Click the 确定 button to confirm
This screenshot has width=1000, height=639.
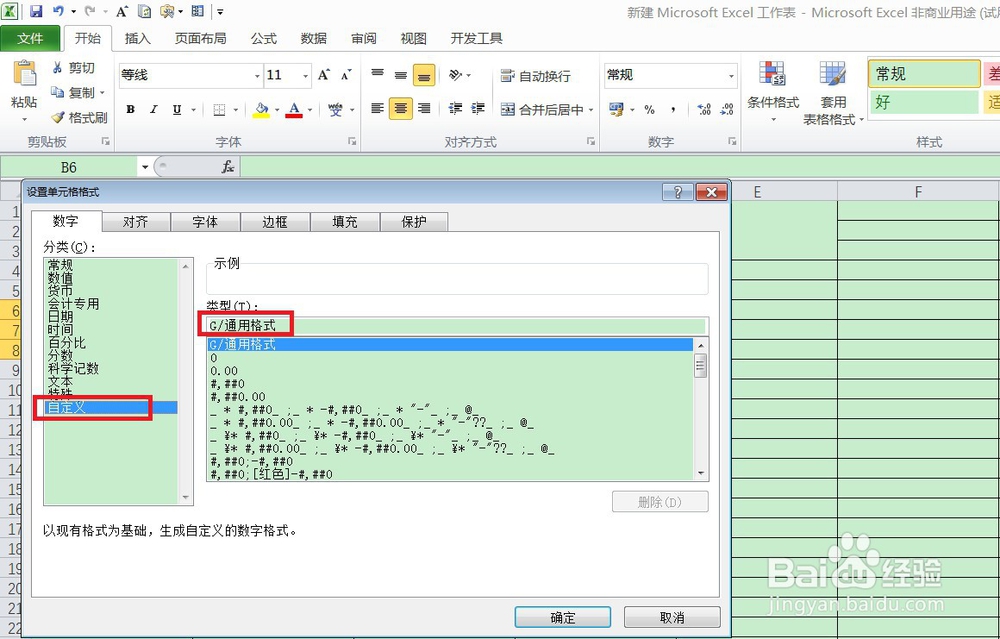point(562,617)
